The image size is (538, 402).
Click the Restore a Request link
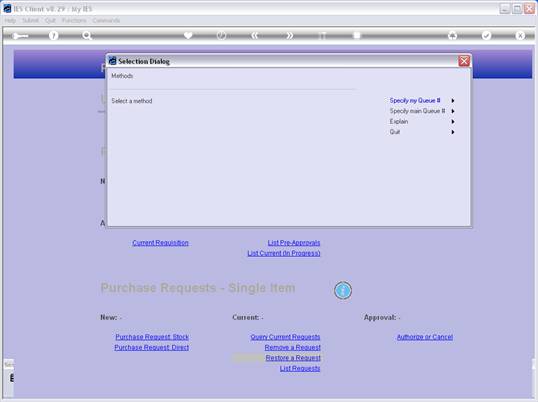pyautogui.click(x=293, y=358)
